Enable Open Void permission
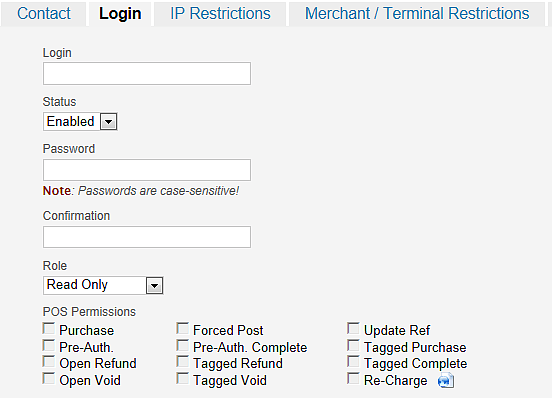 (x=49, y=378)
